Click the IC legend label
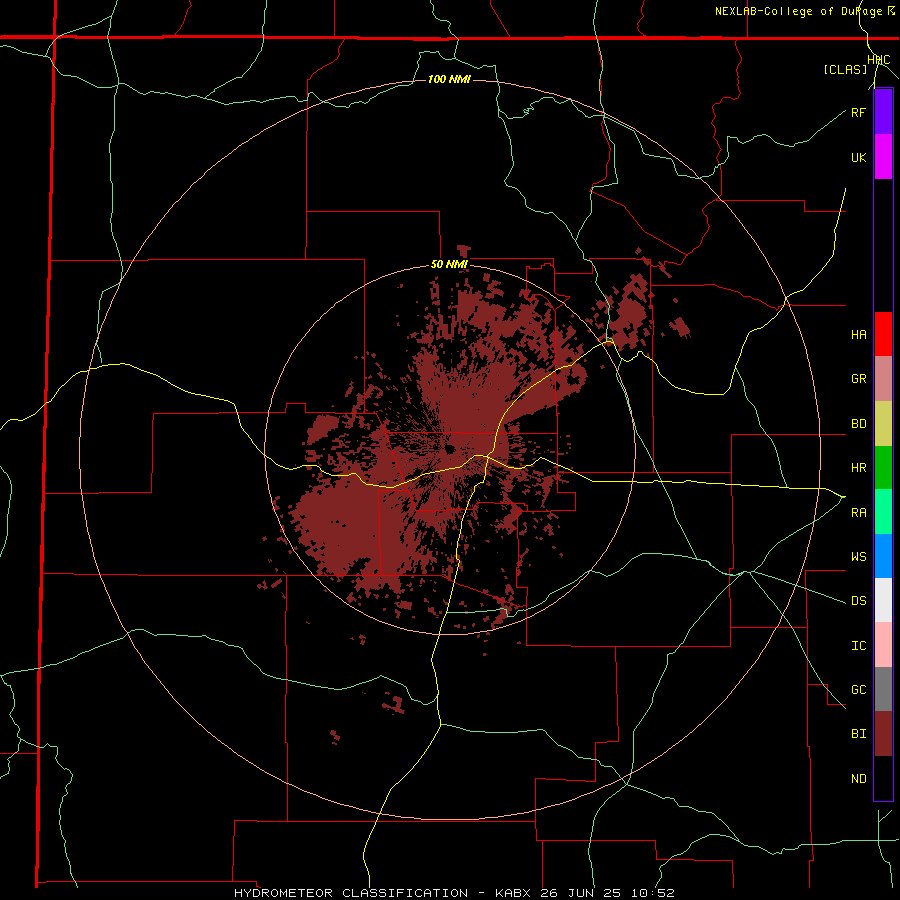This screenshot has width=900, height=900. 858,646
